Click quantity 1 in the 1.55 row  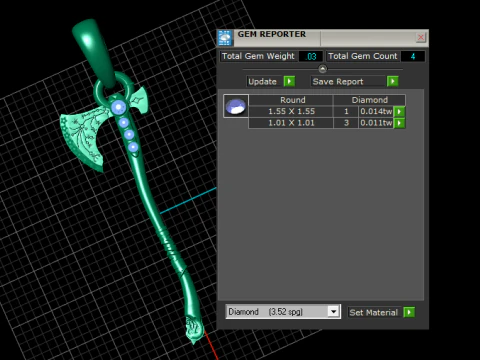tap(346, 111)
